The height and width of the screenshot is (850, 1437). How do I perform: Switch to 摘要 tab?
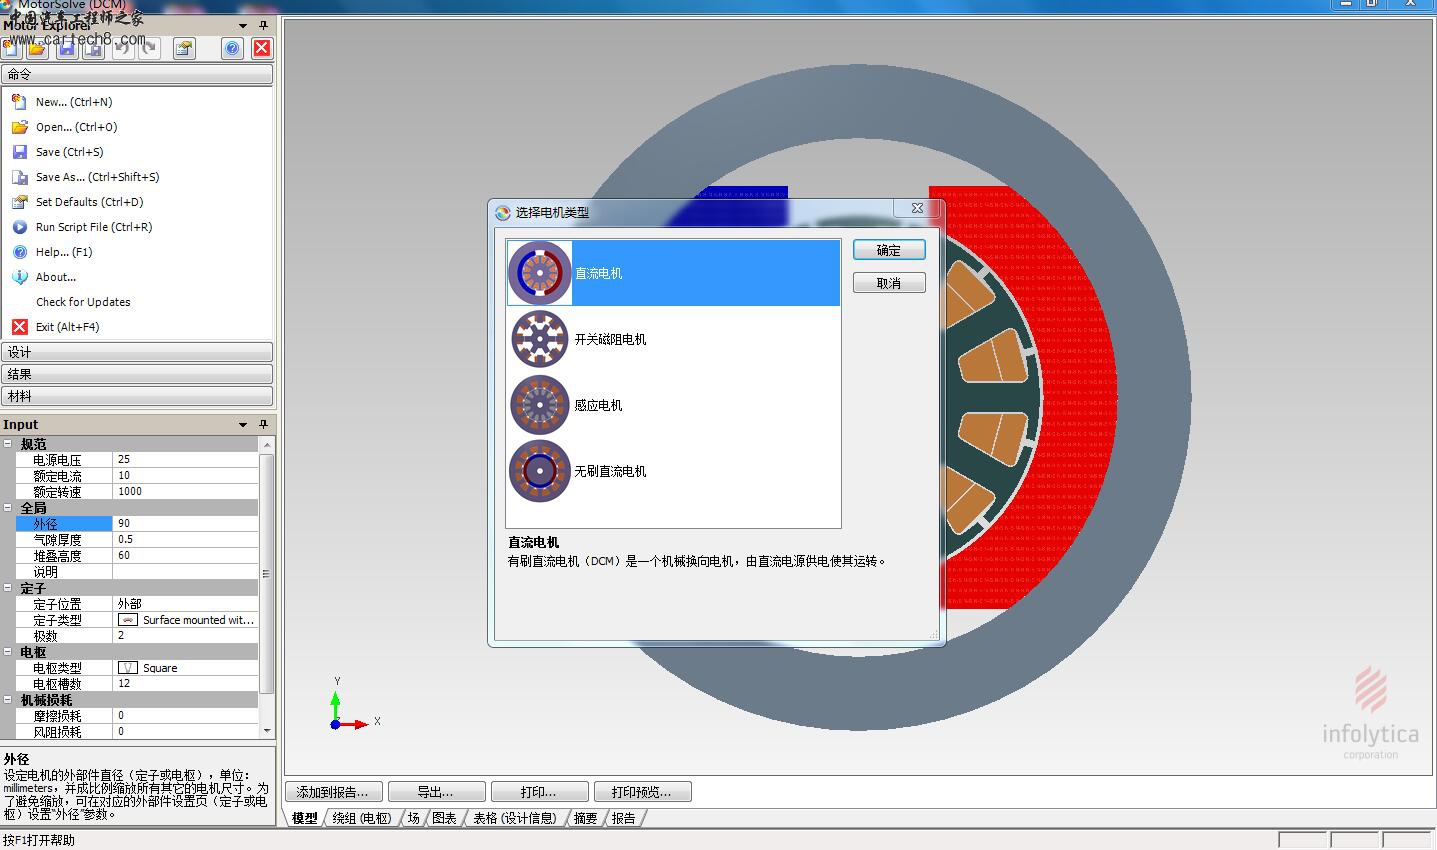586,818
